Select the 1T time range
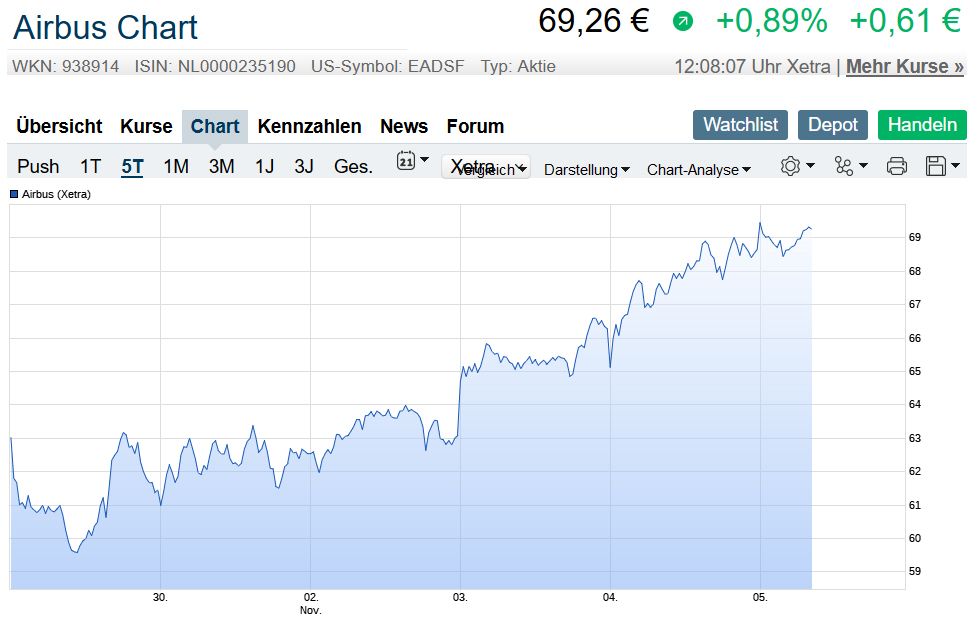Screen dimensions: 978x620 pos(90,167)
